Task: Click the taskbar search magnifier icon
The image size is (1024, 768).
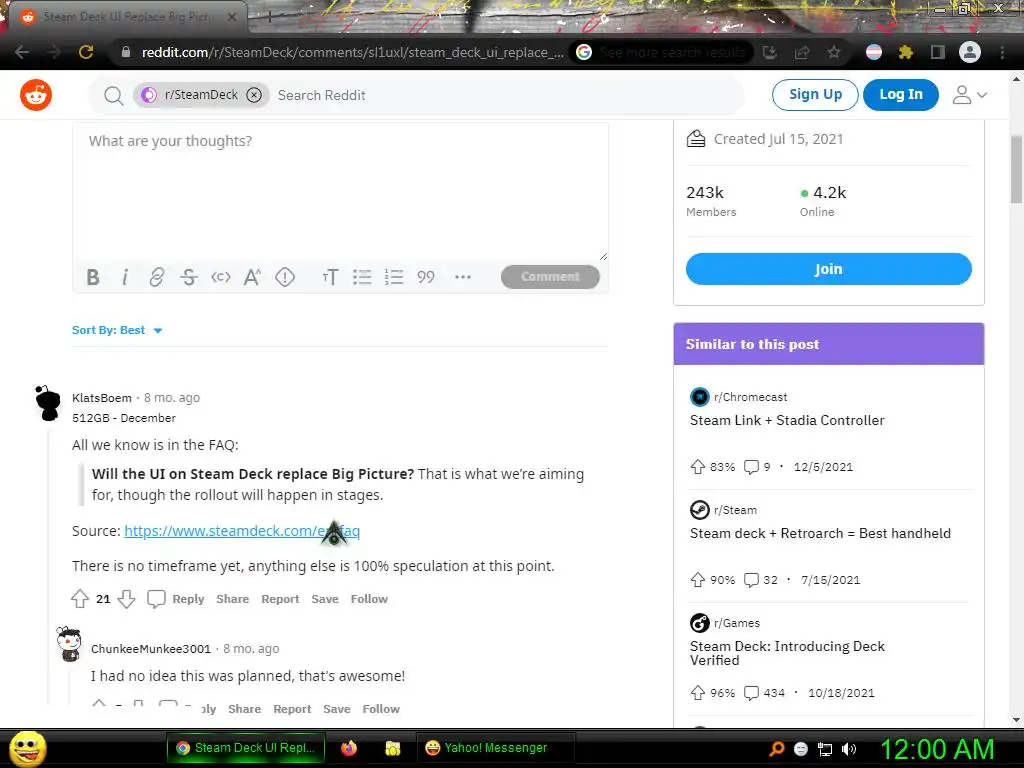Action: (777, 749)
